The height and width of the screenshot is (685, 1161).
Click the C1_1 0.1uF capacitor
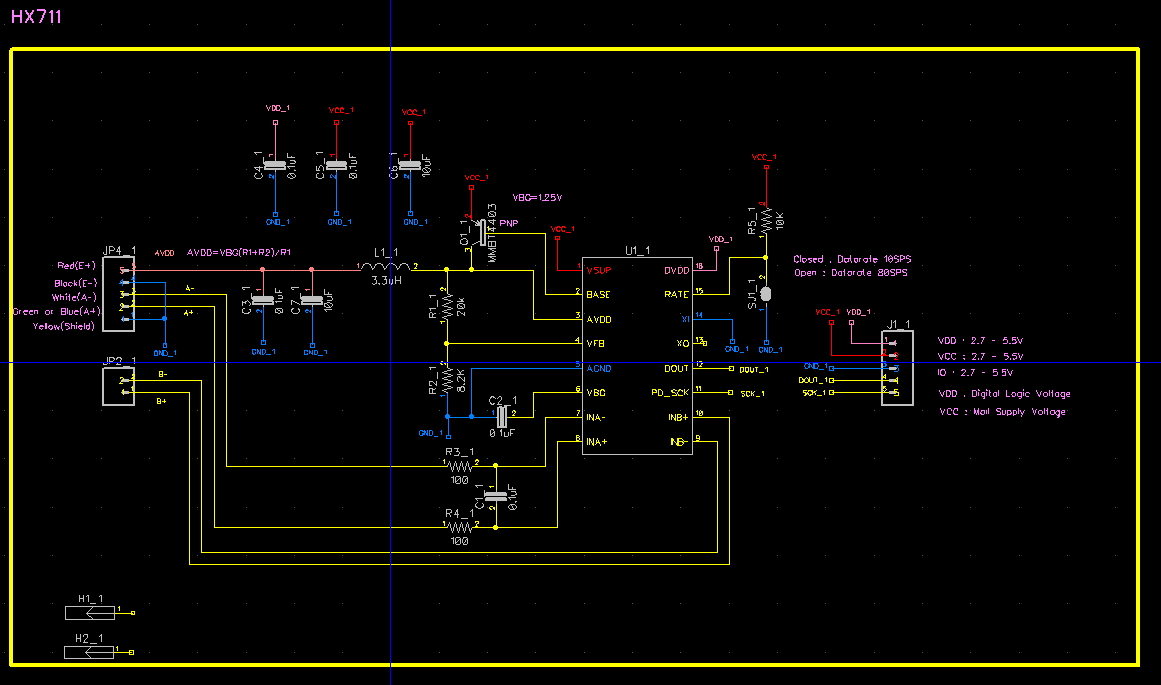pos(496,496)
